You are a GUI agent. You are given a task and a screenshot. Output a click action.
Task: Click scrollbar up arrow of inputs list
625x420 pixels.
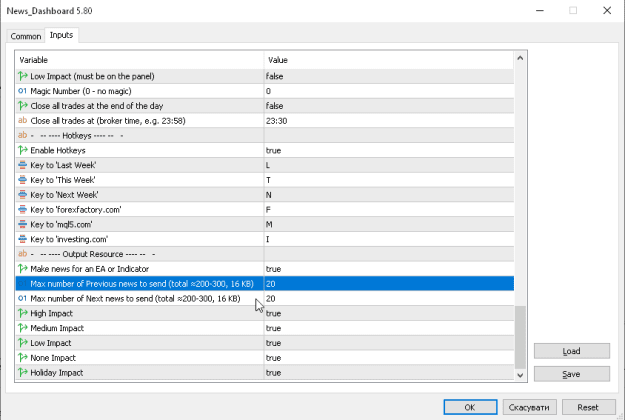[x=520, y=58]
